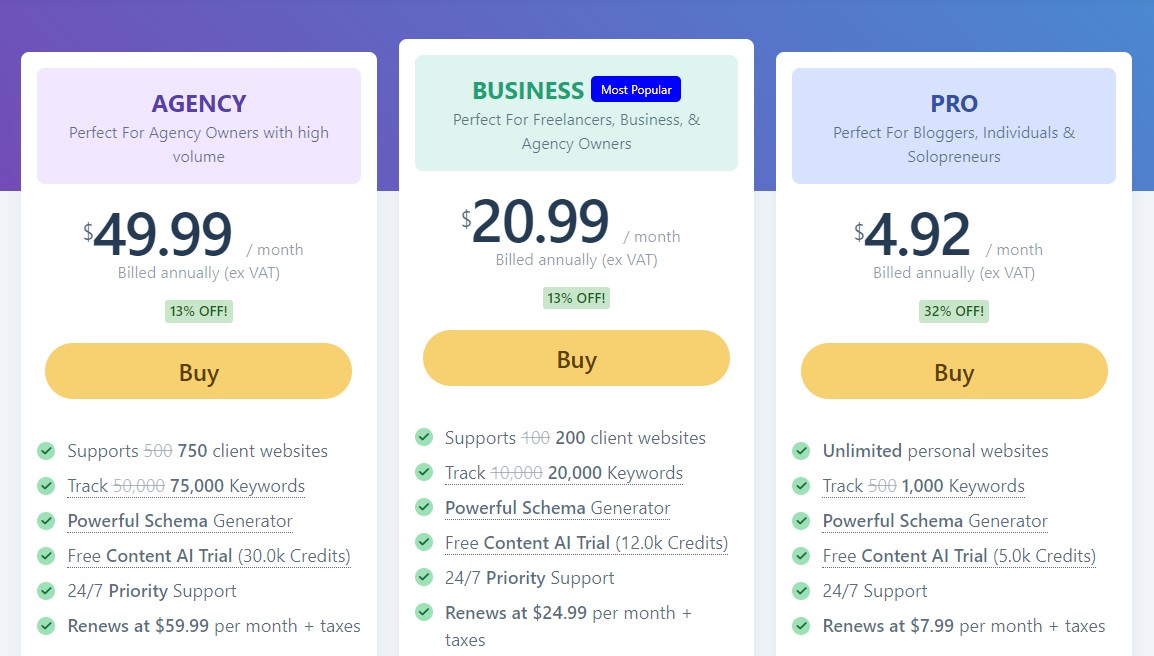This screenshot has width=1154, height=656.
Task: Click checkmark icon beside 1,000 Keywords
Action: [x=801, y=486]
